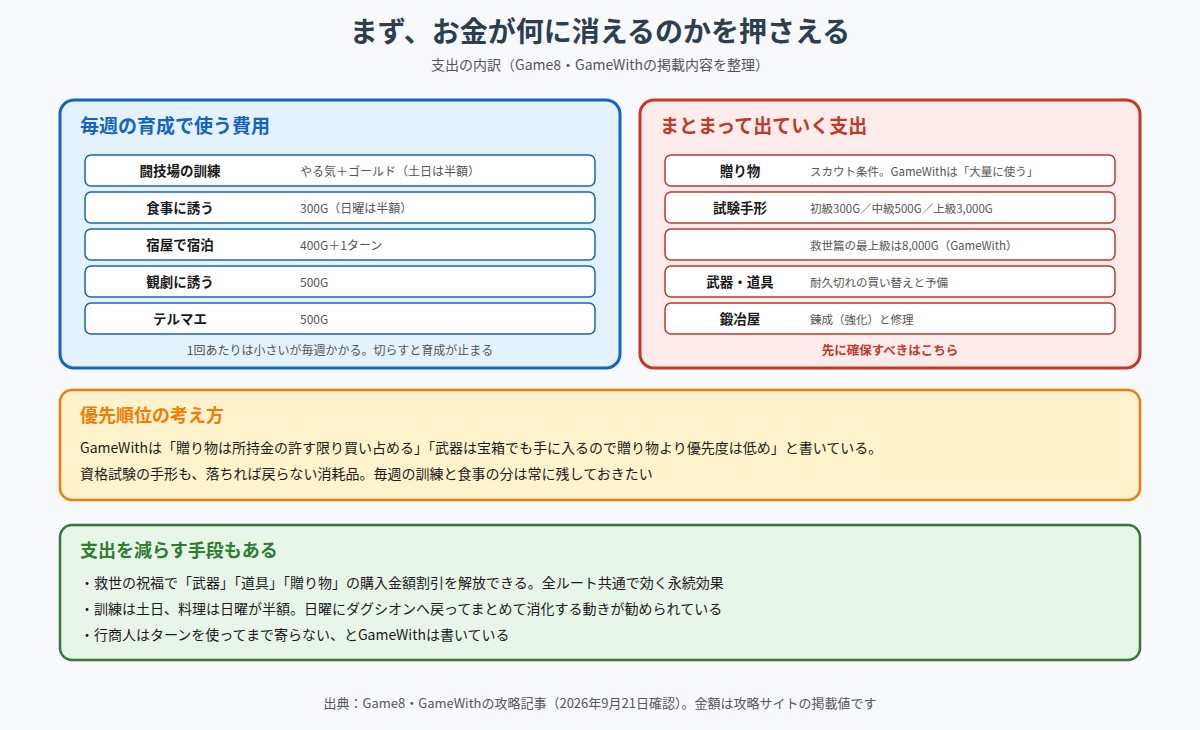The width and height of the screenshot is (1200, 730).
Task: Click the row label 武器・道具
Action: [x=740, y=282]
